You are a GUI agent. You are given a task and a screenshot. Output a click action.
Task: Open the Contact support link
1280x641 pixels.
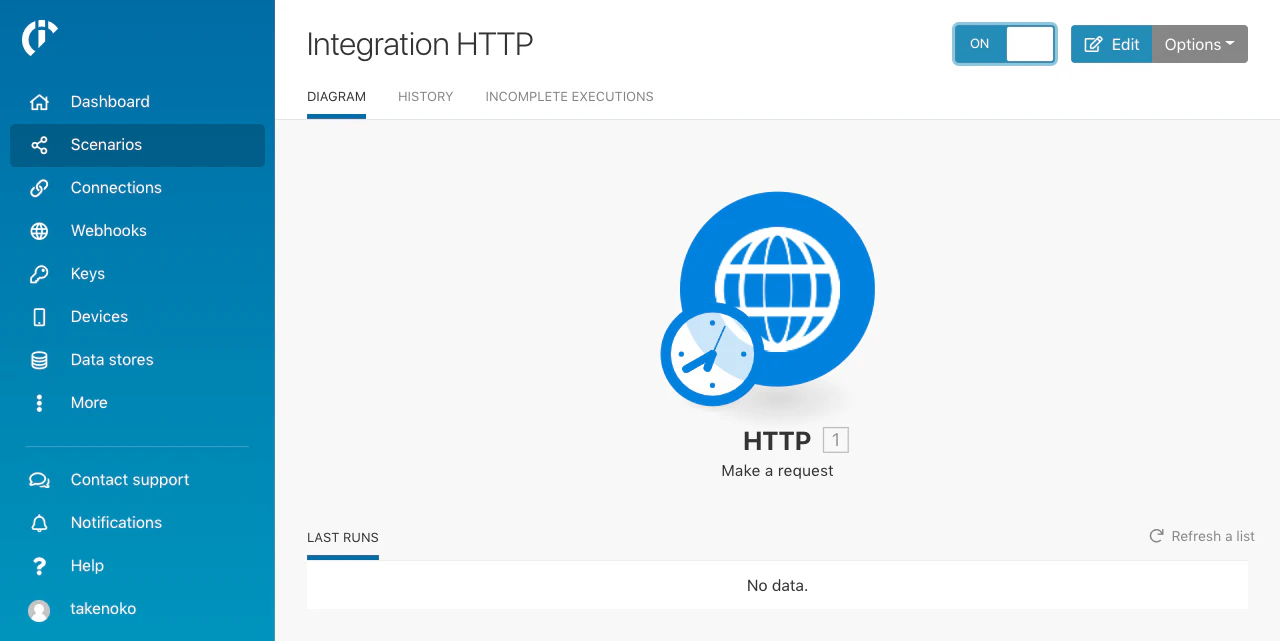pyautogui.click(x=130, y=480)
